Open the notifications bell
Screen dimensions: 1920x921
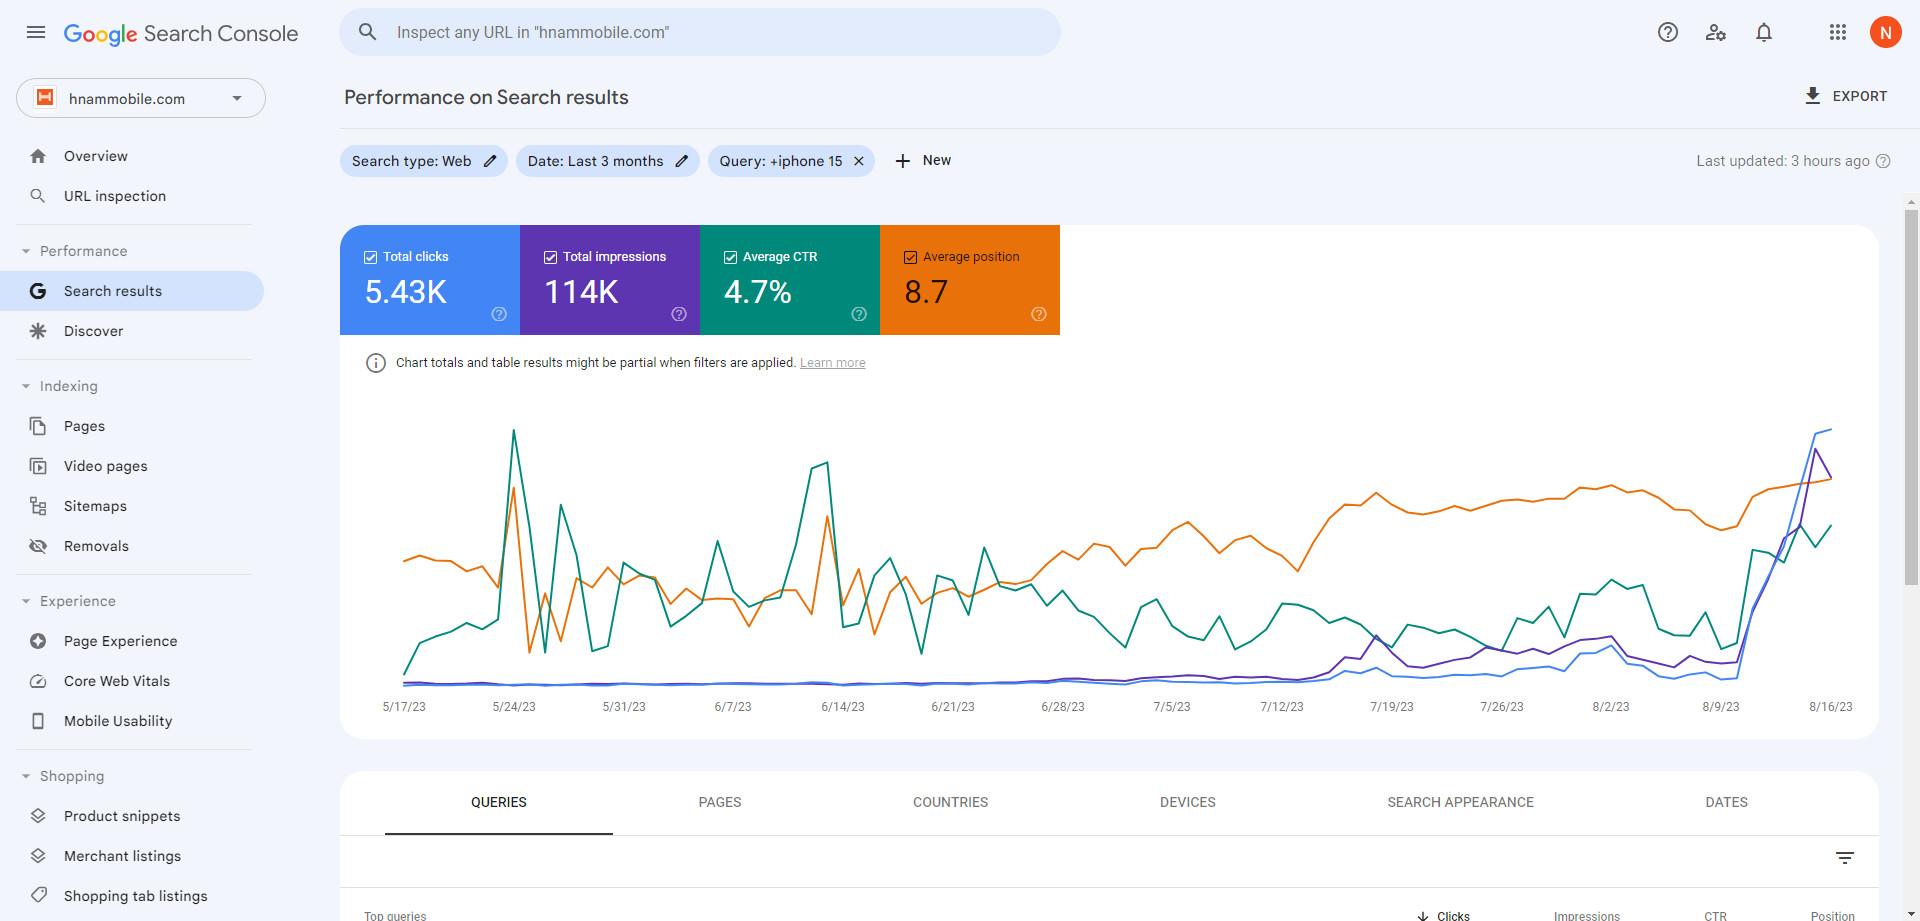tap(1763, 32)
